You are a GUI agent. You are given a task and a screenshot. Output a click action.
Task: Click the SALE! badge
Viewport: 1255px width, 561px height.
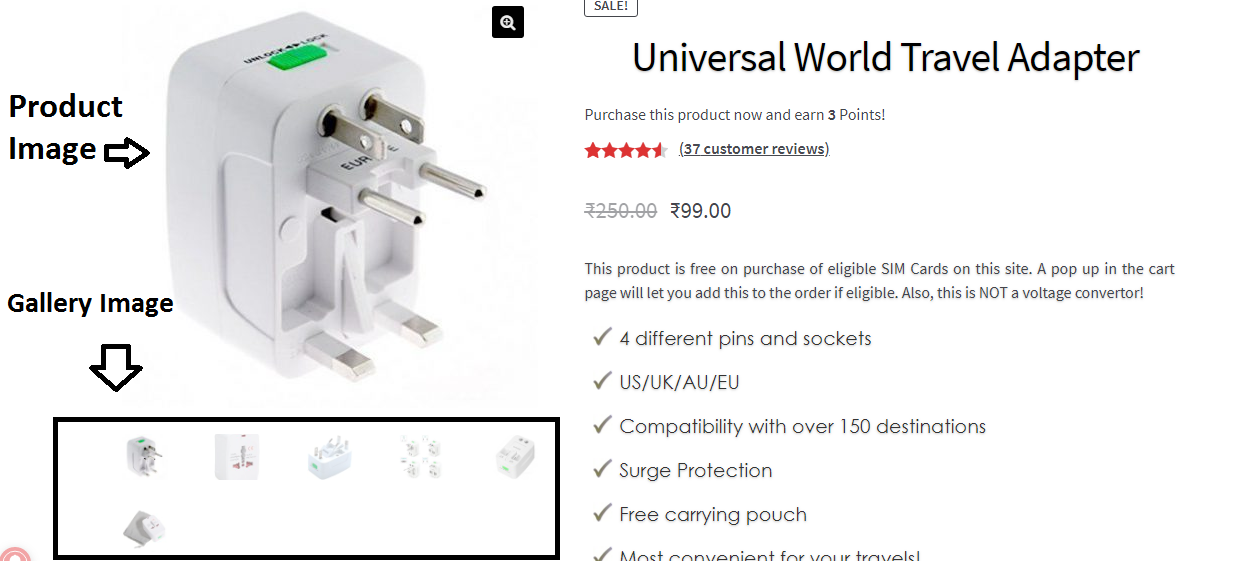pos(610,7)
